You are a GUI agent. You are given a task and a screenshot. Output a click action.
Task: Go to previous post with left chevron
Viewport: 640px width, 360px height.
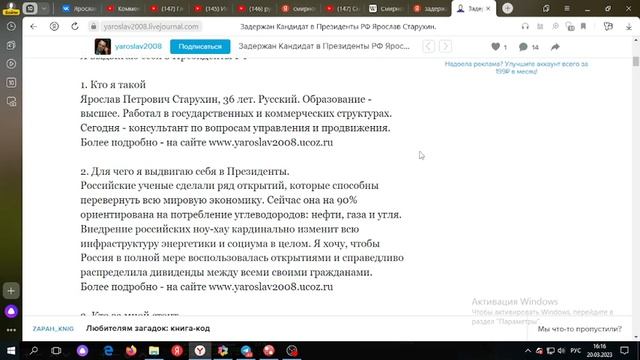(x=428, y=47)
